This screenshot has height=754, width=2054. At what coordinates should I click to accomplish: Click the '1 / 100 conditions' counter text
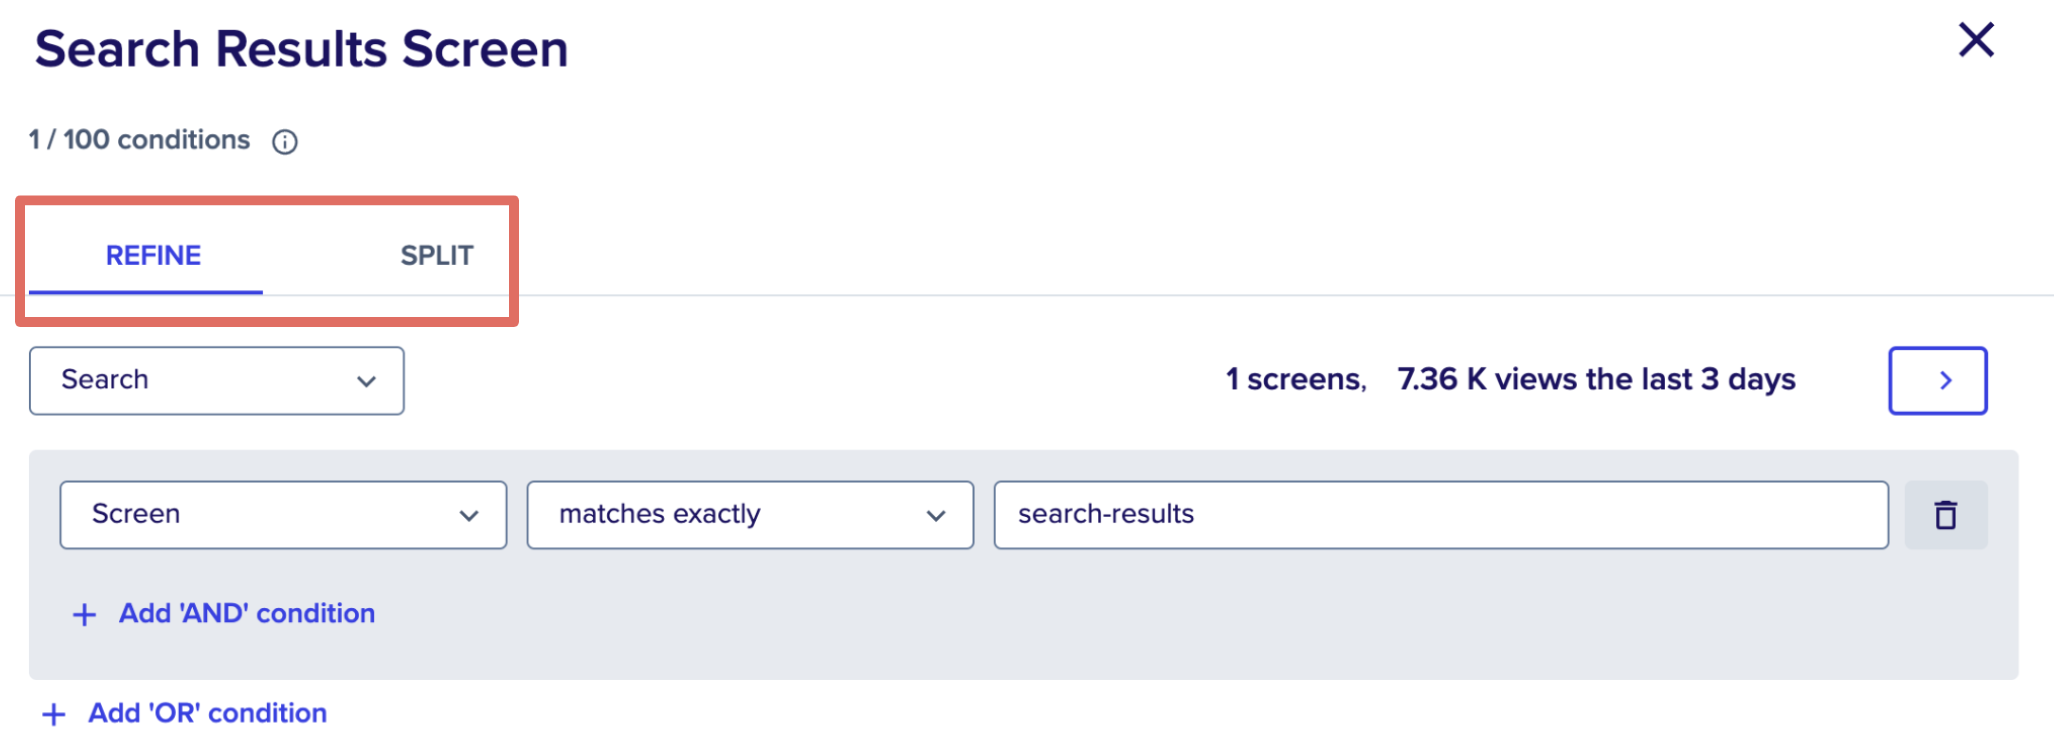coord(139,140)
